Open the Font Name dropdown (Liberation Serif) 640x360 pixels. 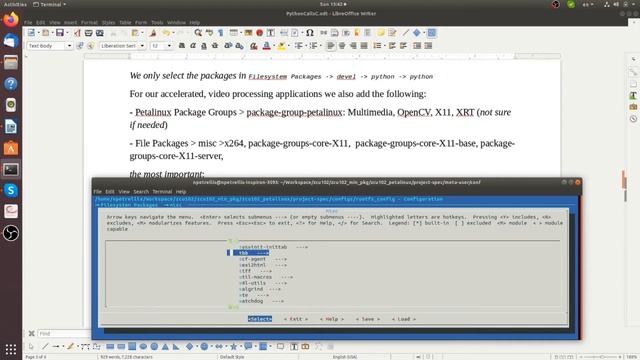click(x=142, y=46)
